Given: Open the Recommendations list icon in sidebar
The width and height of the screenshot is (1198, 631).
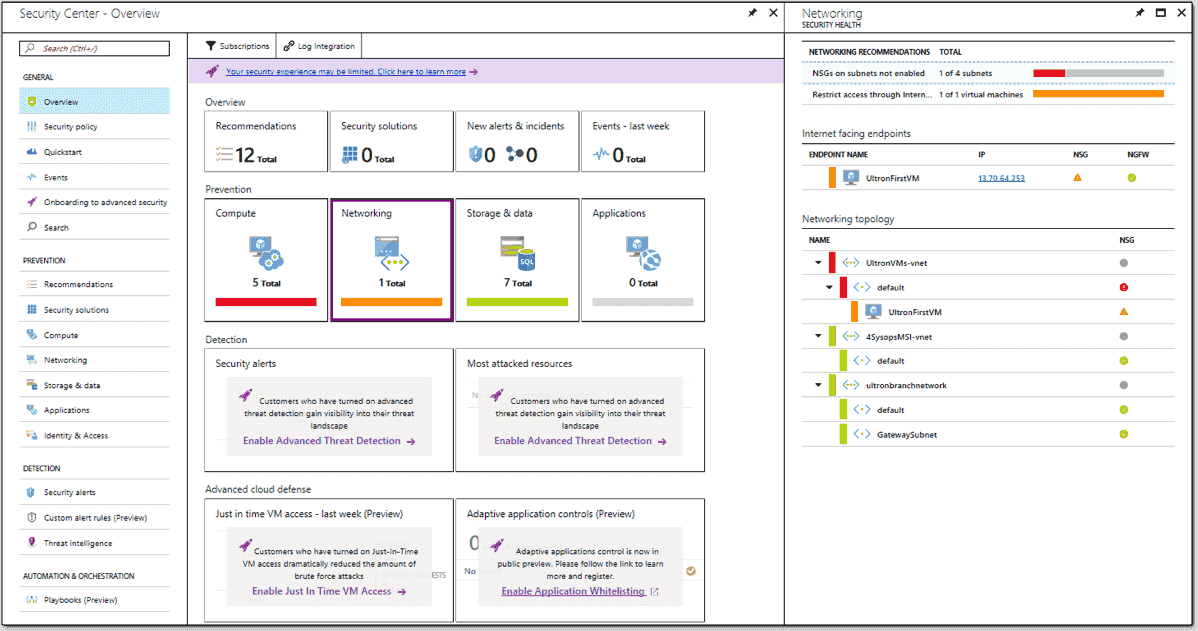Looking at the screenshot, I should (x=31, y=284).
